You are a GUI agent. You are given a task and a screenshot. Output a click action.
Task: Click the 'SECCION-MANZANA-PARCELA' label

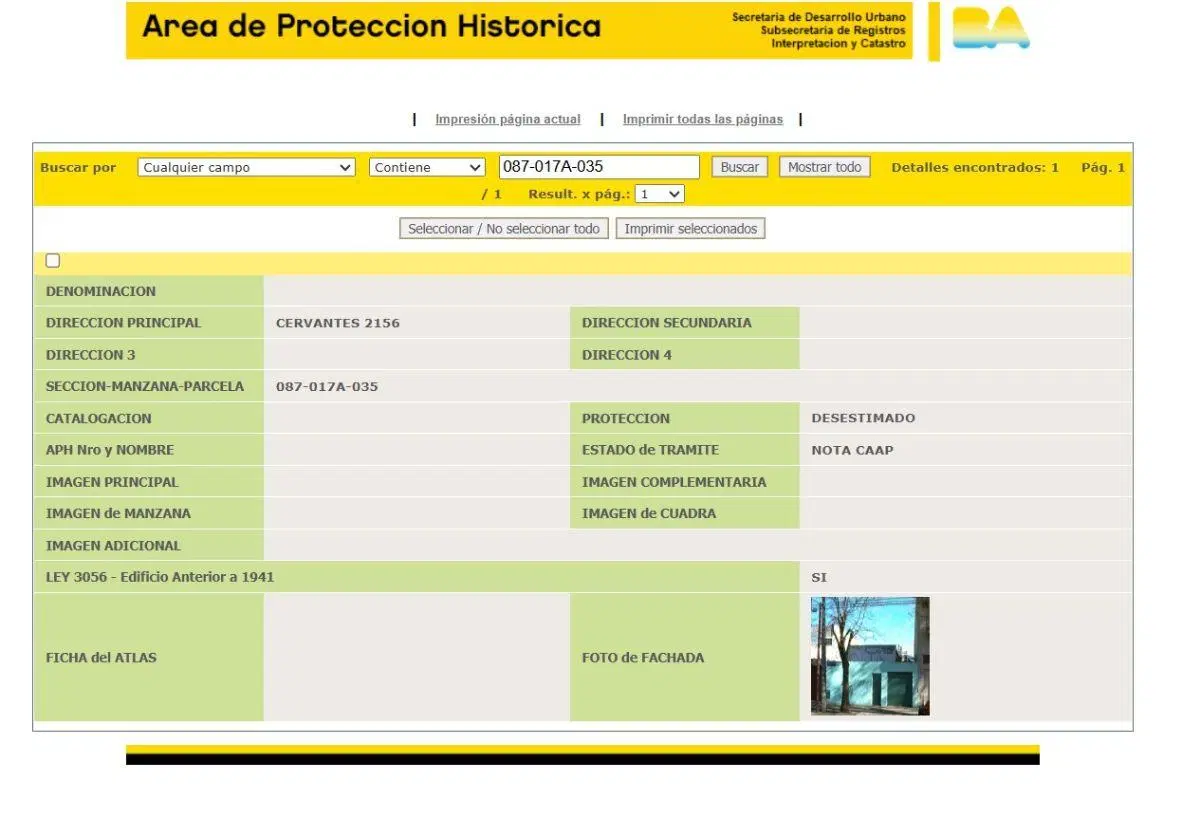click(x=145, y=386)
